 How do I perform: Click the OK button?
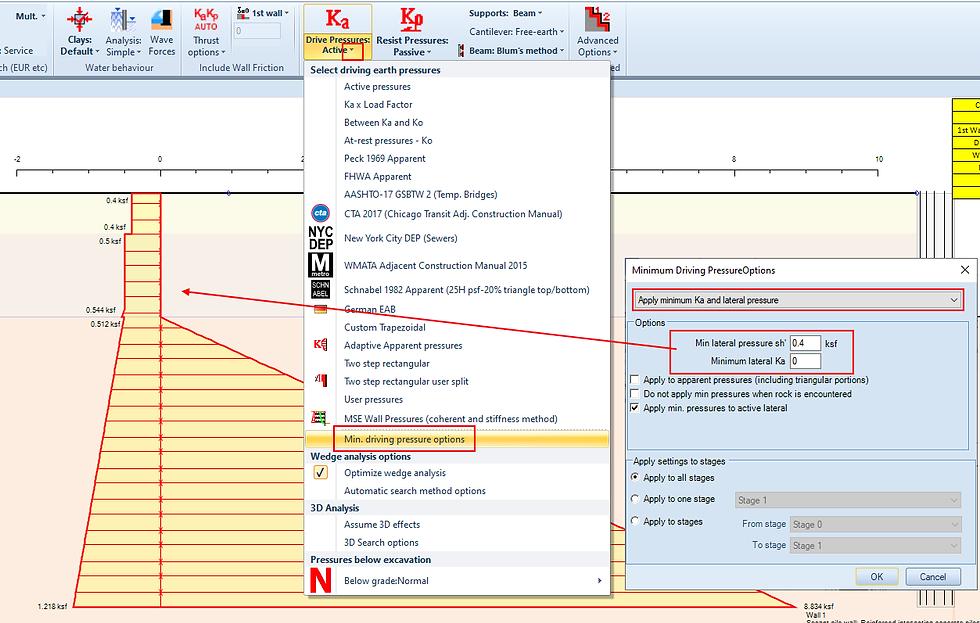(x=877, y=577)
